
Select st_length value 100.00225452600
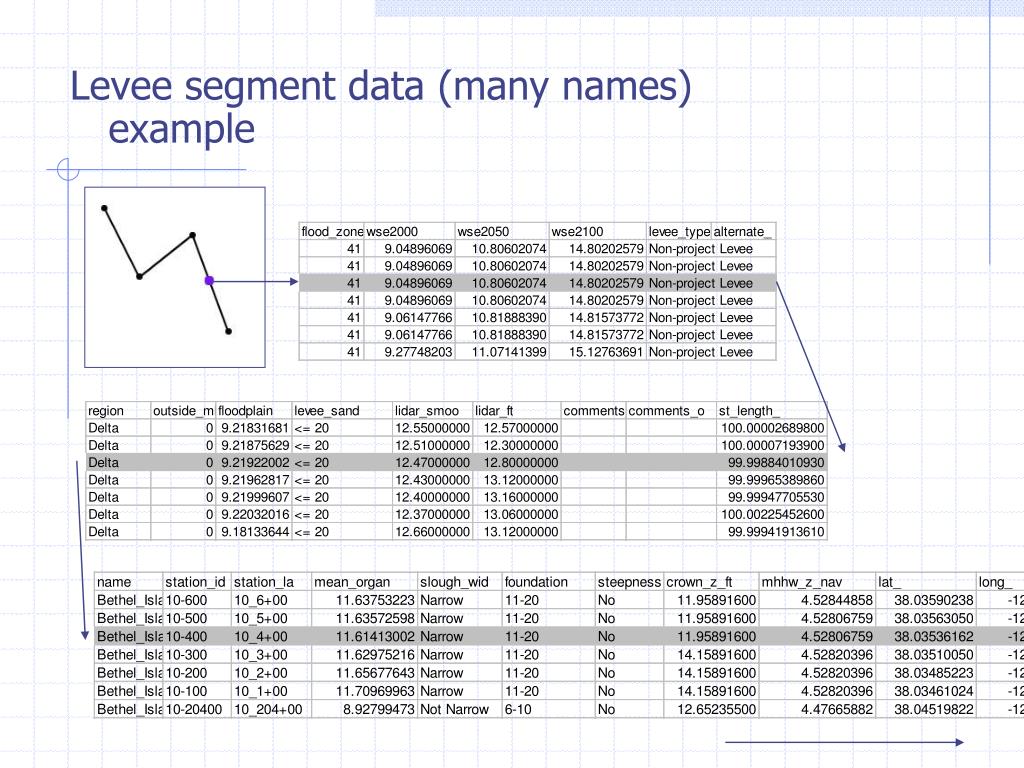point(773,515)
